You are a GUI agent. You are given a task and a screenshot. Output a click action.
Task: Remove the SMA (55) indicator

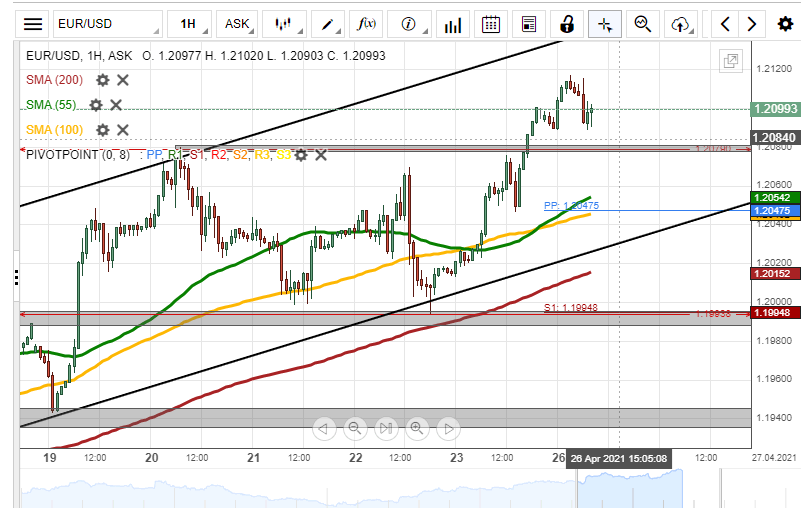[x=116, y=105]
